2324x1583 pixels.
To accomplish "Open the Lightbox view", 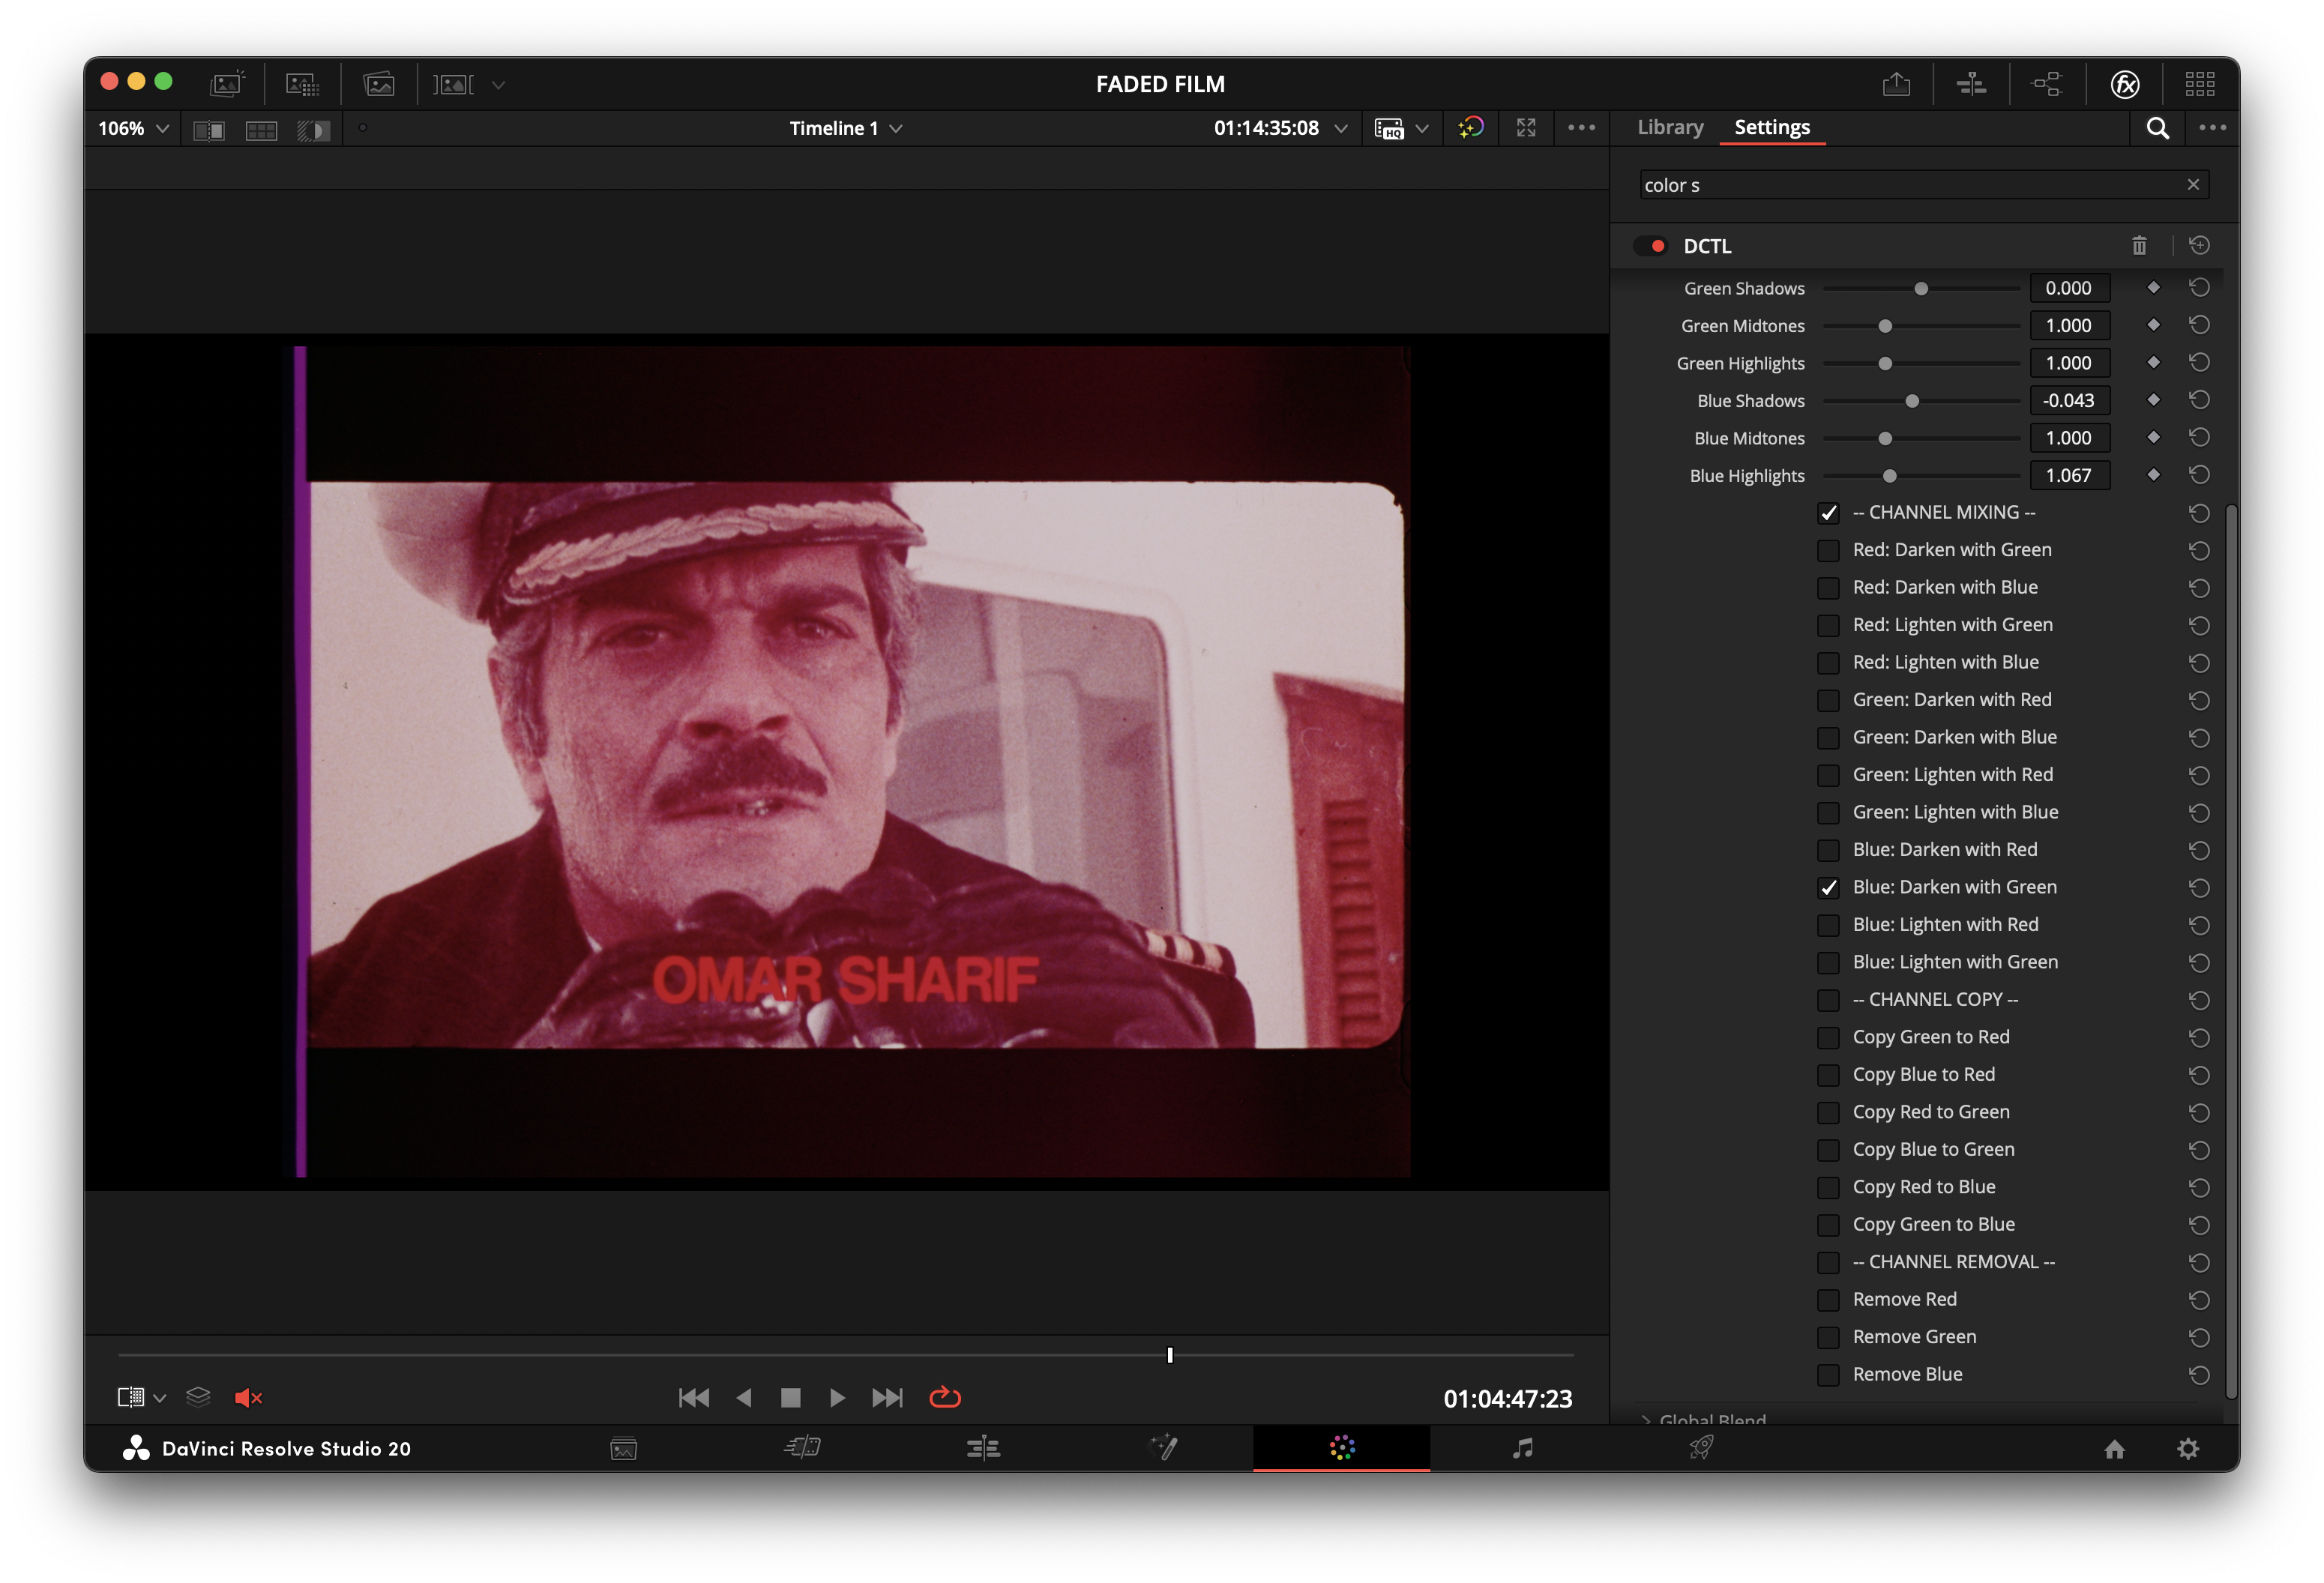I will tap(2199, 84).
